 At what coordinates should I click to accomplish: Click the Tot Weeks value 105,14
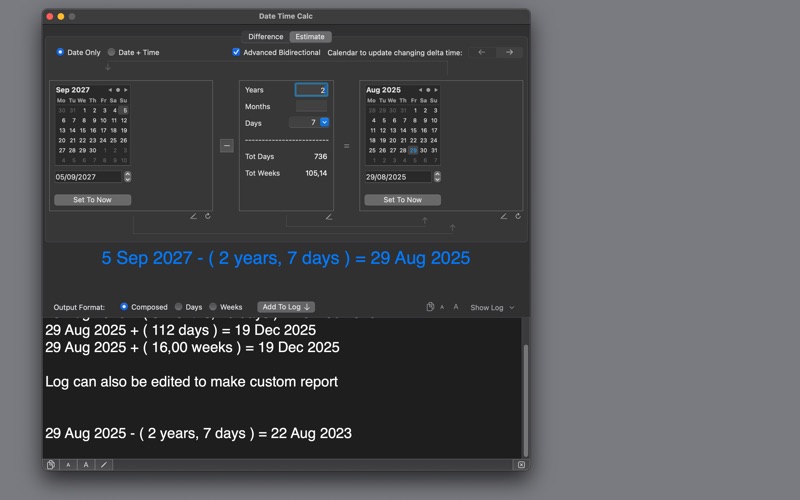[316, 173]
